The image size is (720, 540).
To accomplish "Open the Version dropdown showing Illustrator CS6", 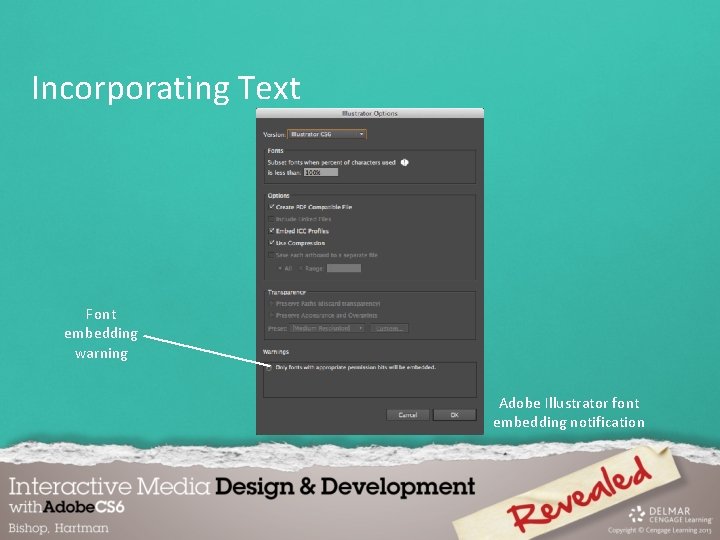I will click(x=327, y=134).
